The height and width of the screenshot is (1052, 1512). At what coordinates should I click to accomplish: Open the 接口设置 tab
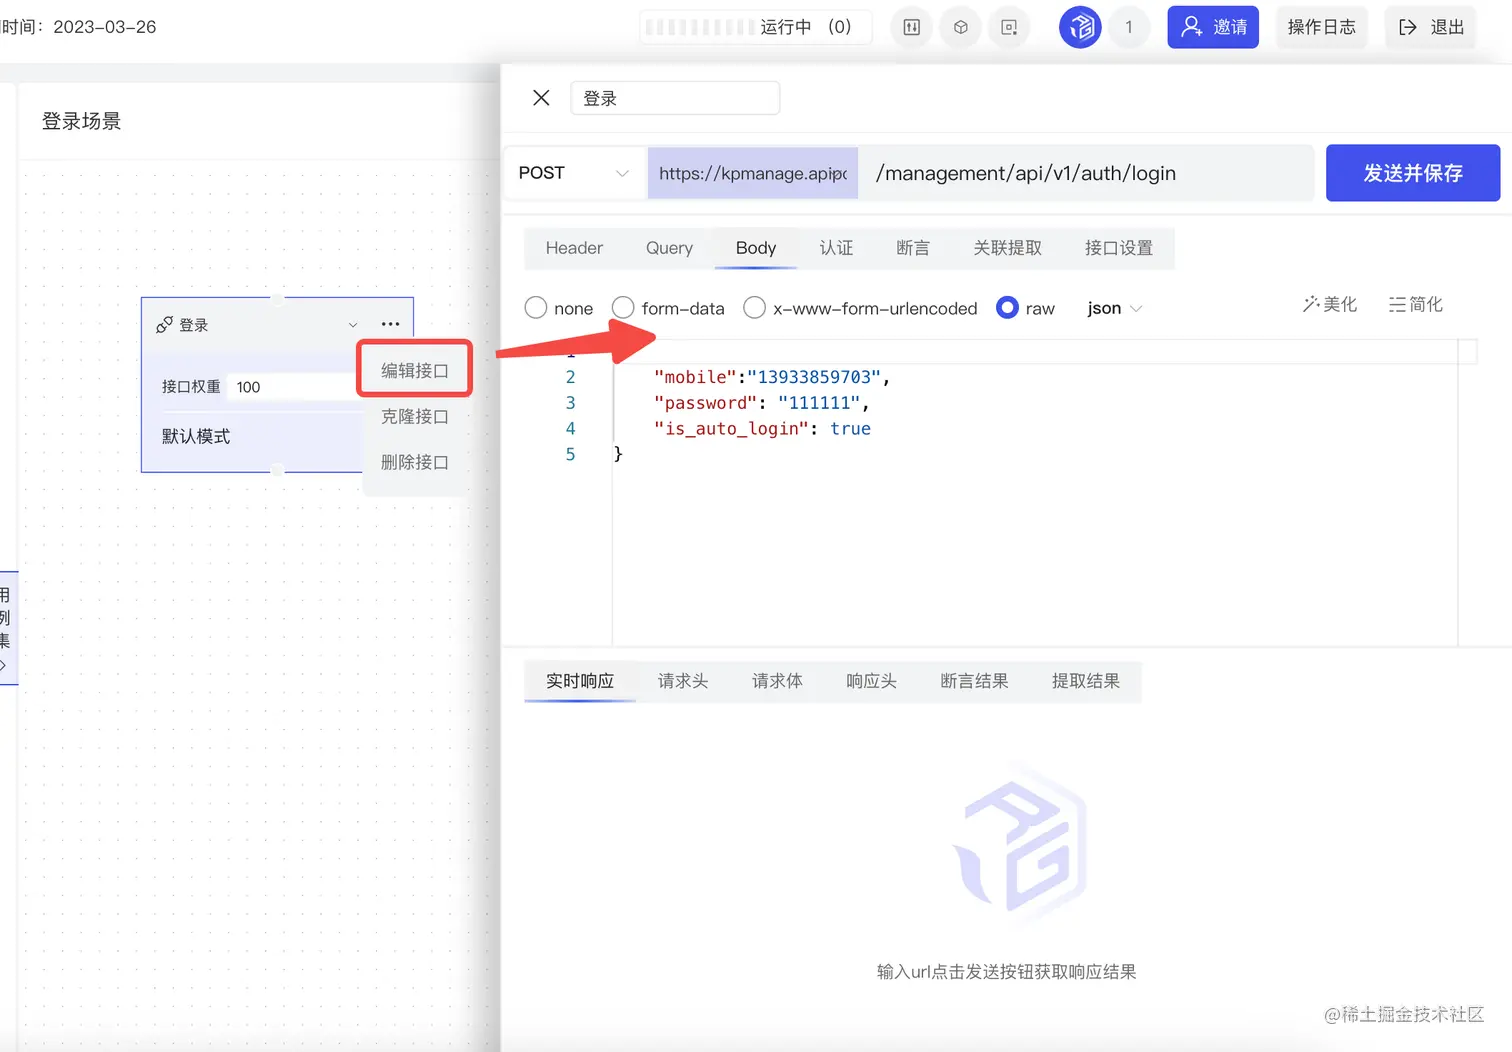[x=1118, y=248]
